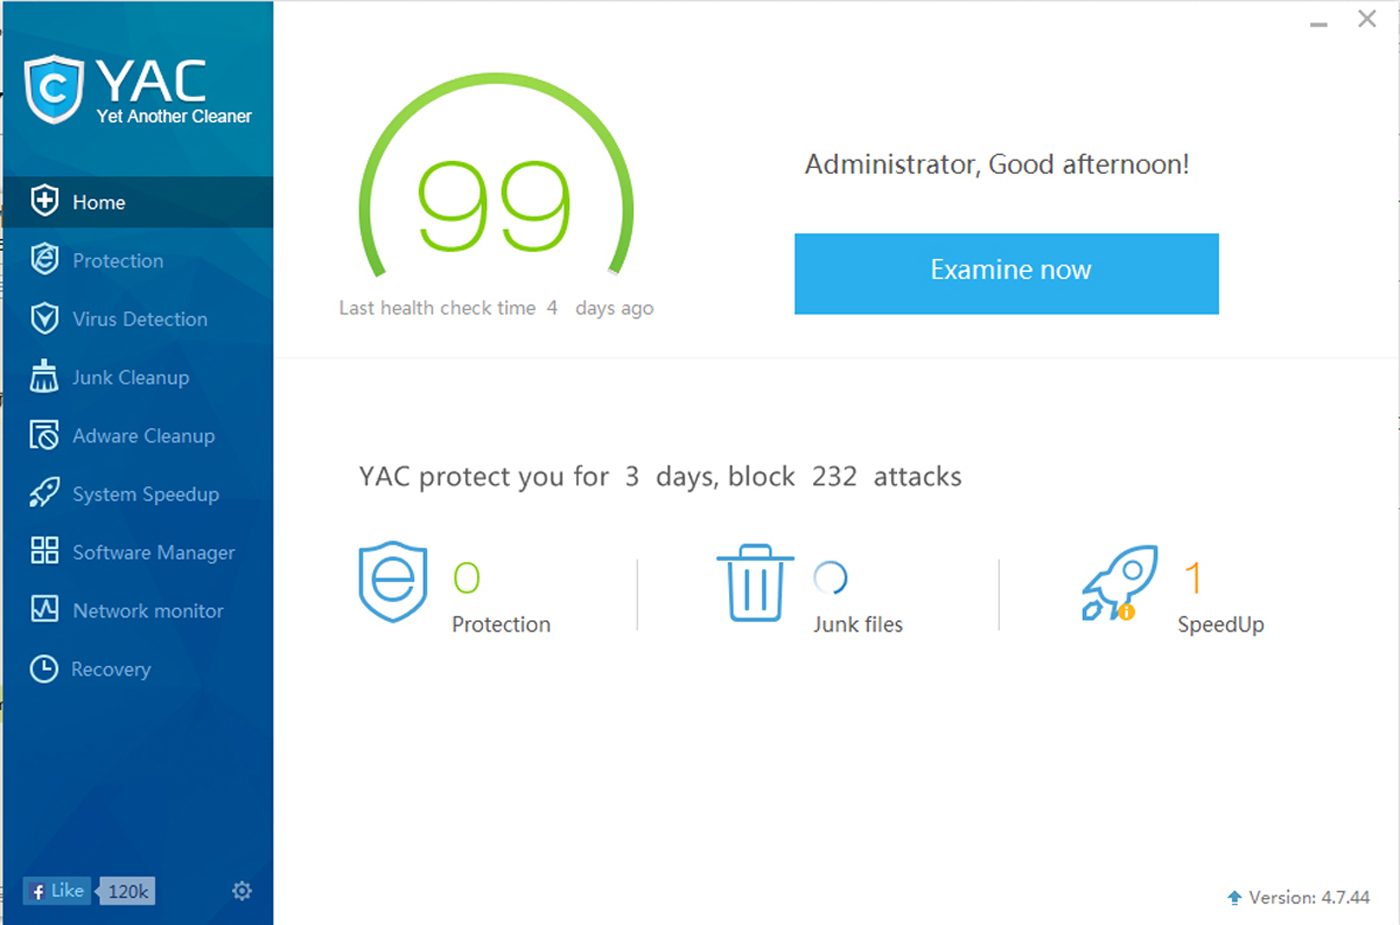
Task: Open the Recovery section
Action: coord(110,669)
